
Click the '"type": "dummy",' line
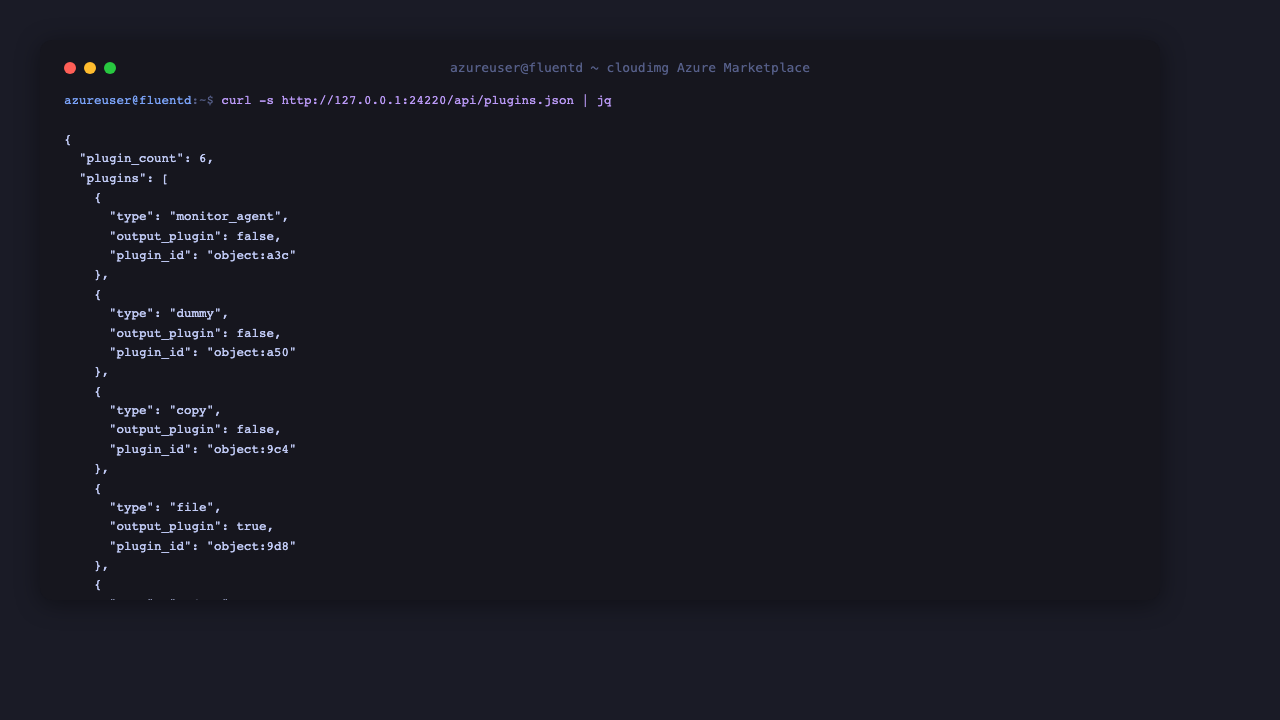tap(169, 313)
